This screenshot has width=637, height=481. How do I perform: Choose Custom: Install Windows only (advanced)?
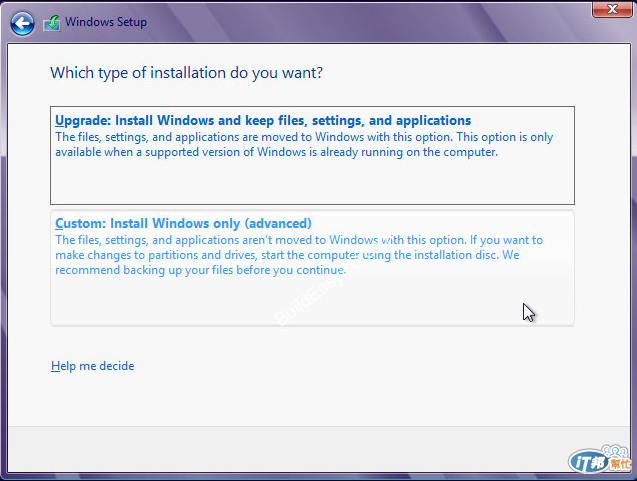point(312,268)
